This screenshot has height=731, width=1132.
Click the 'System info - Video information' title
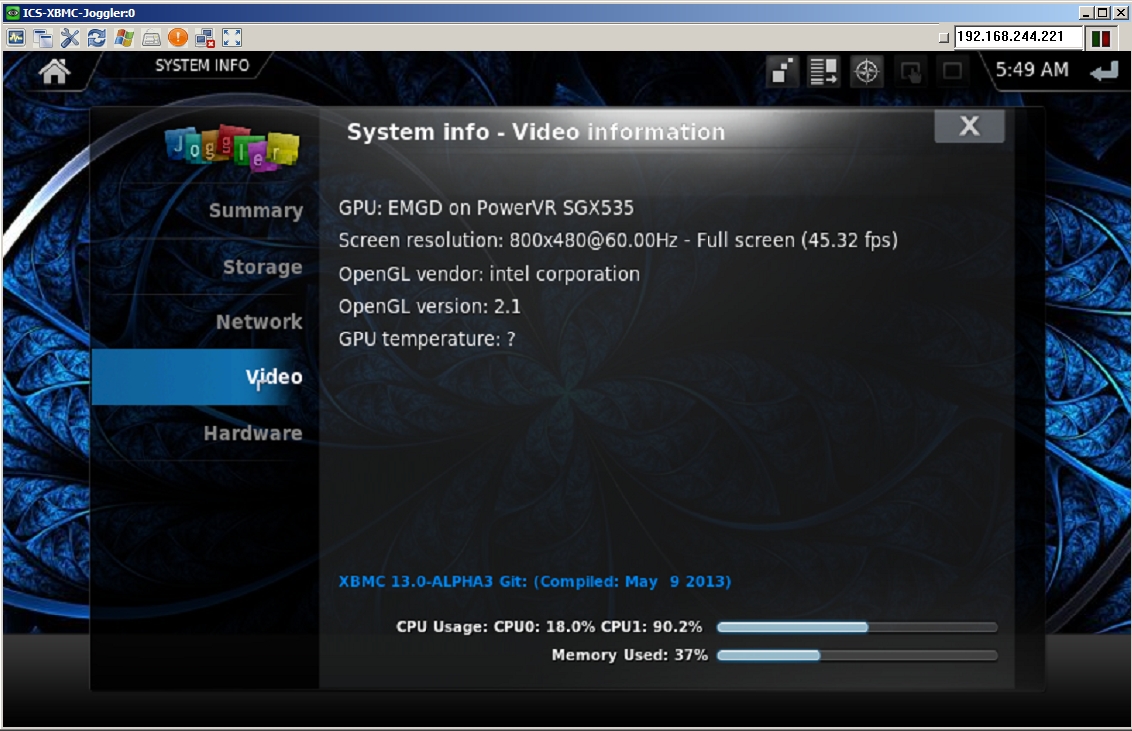536,132
